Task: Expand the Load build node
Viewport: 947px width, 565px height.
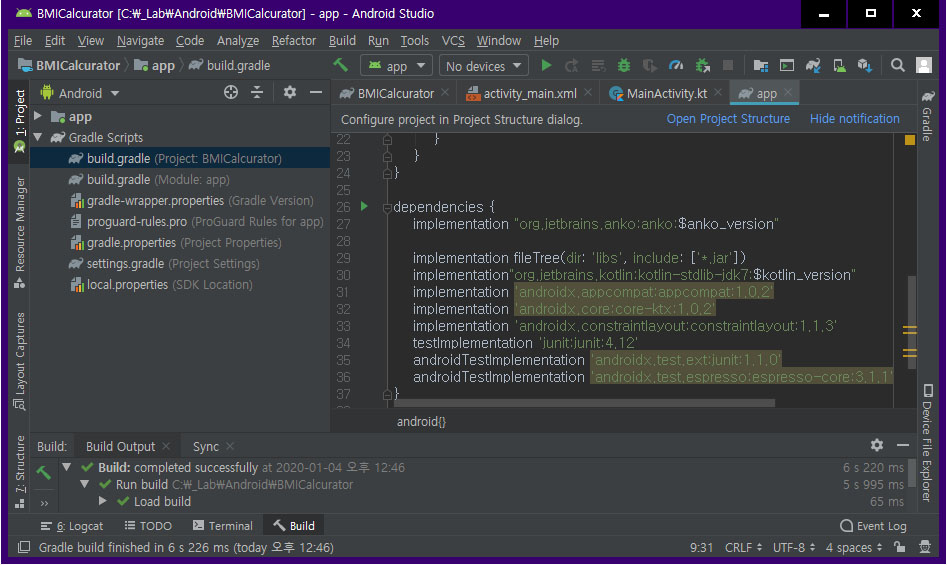Action: (103, 501)
